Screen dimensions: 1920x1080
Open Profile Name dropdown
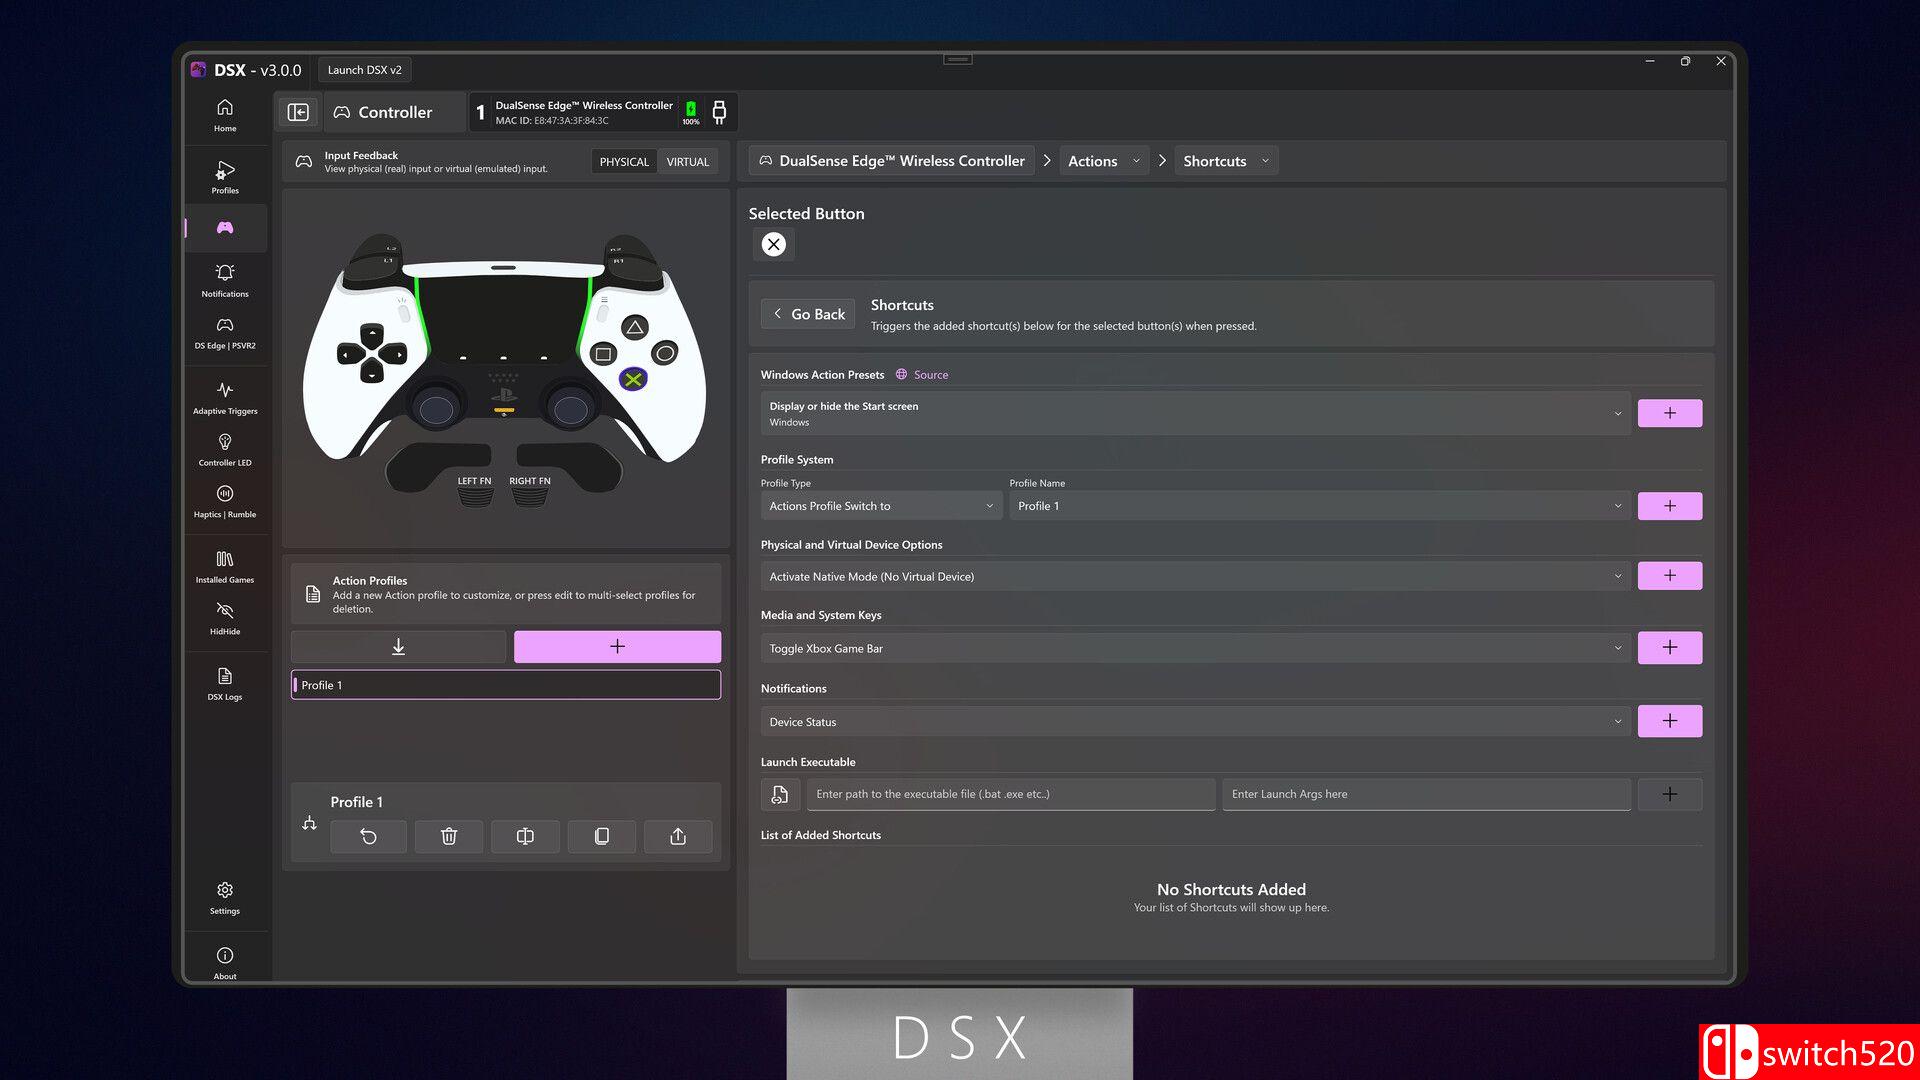[x=1320, y=506]
